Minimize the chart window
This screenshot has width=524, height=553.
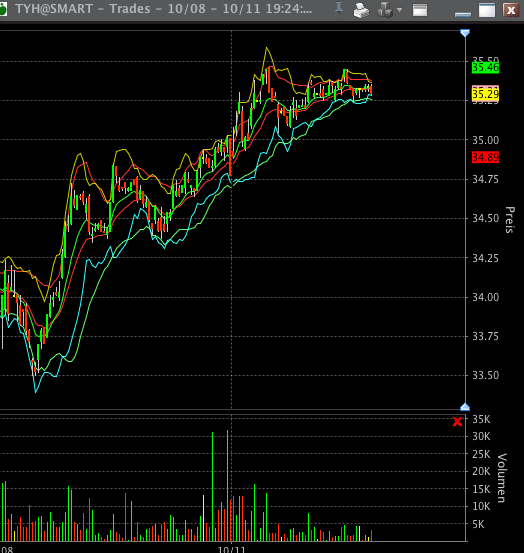[x=463, y=14]
